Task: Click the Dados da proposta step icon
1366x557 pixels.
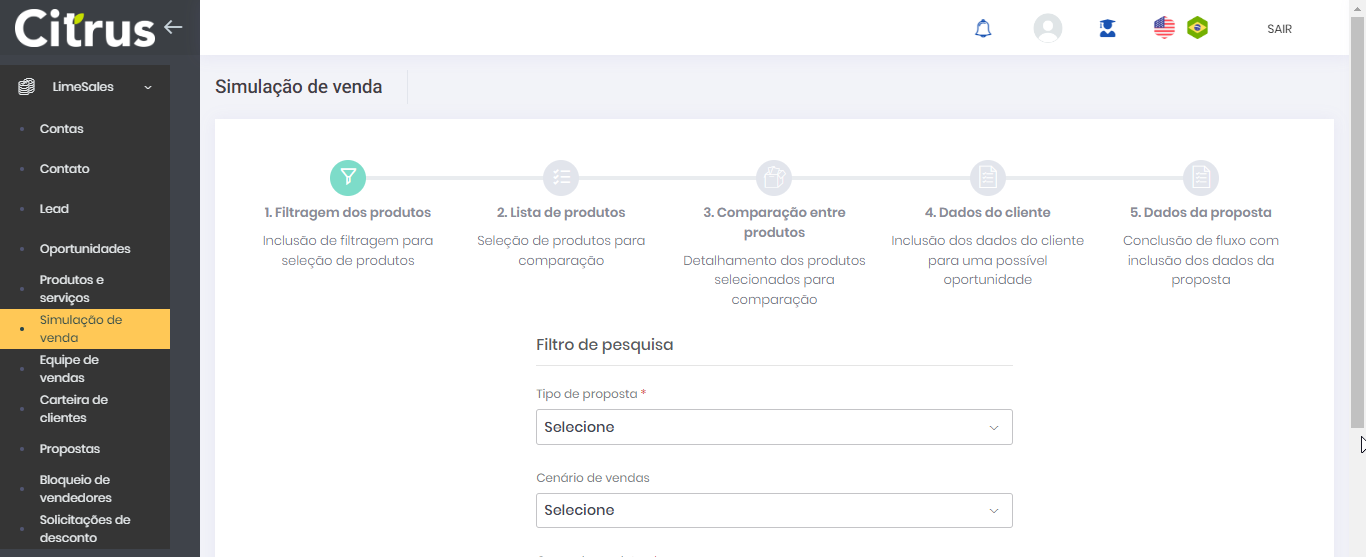Action: click(x=1200, y=178)
